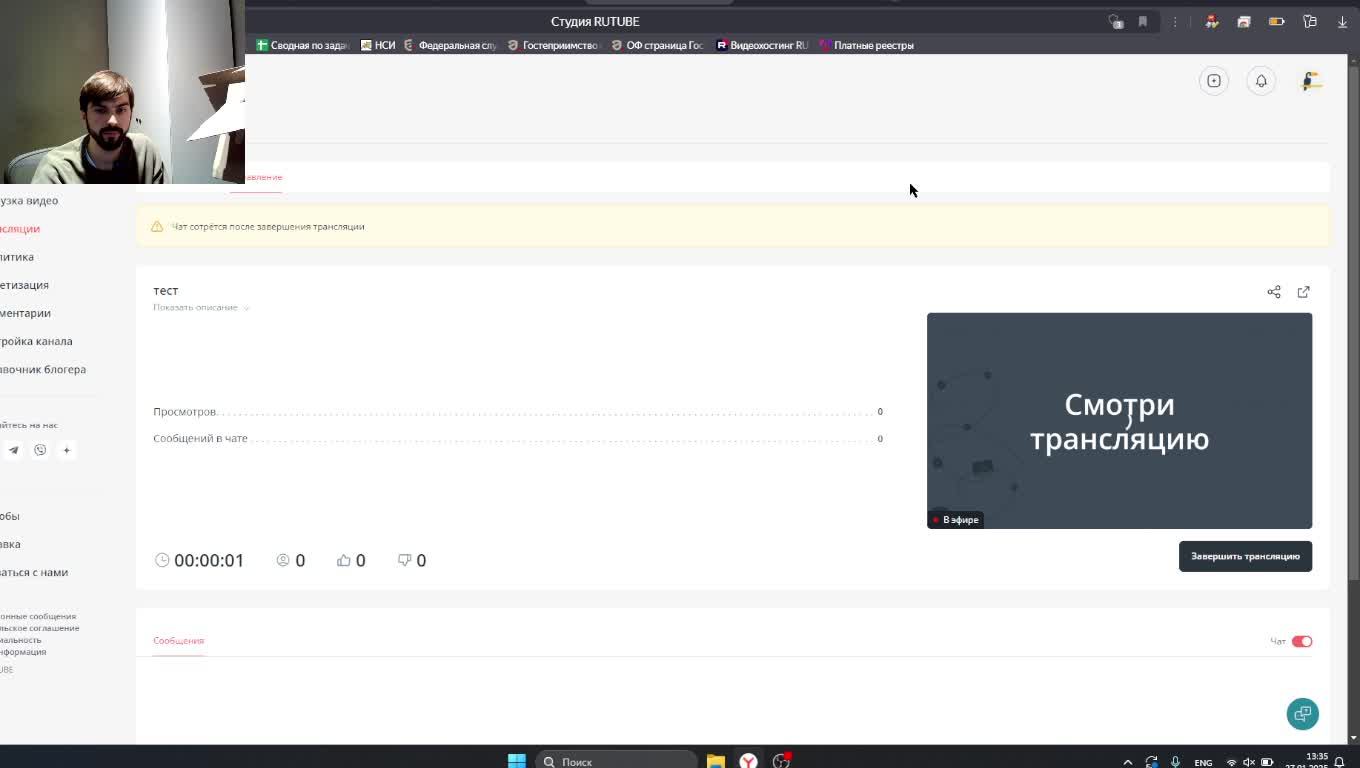Image resolution: width=1360 pixels, height=768 pixels.
Task: Click the Просмотров statistics row
Action: point(518,412)
